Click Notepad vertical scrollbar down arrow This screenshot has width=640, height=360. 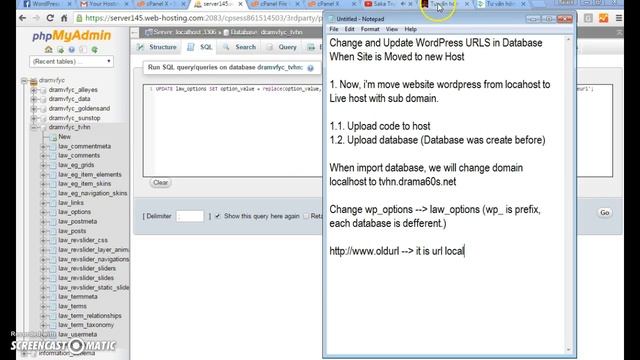click(569, 350)
